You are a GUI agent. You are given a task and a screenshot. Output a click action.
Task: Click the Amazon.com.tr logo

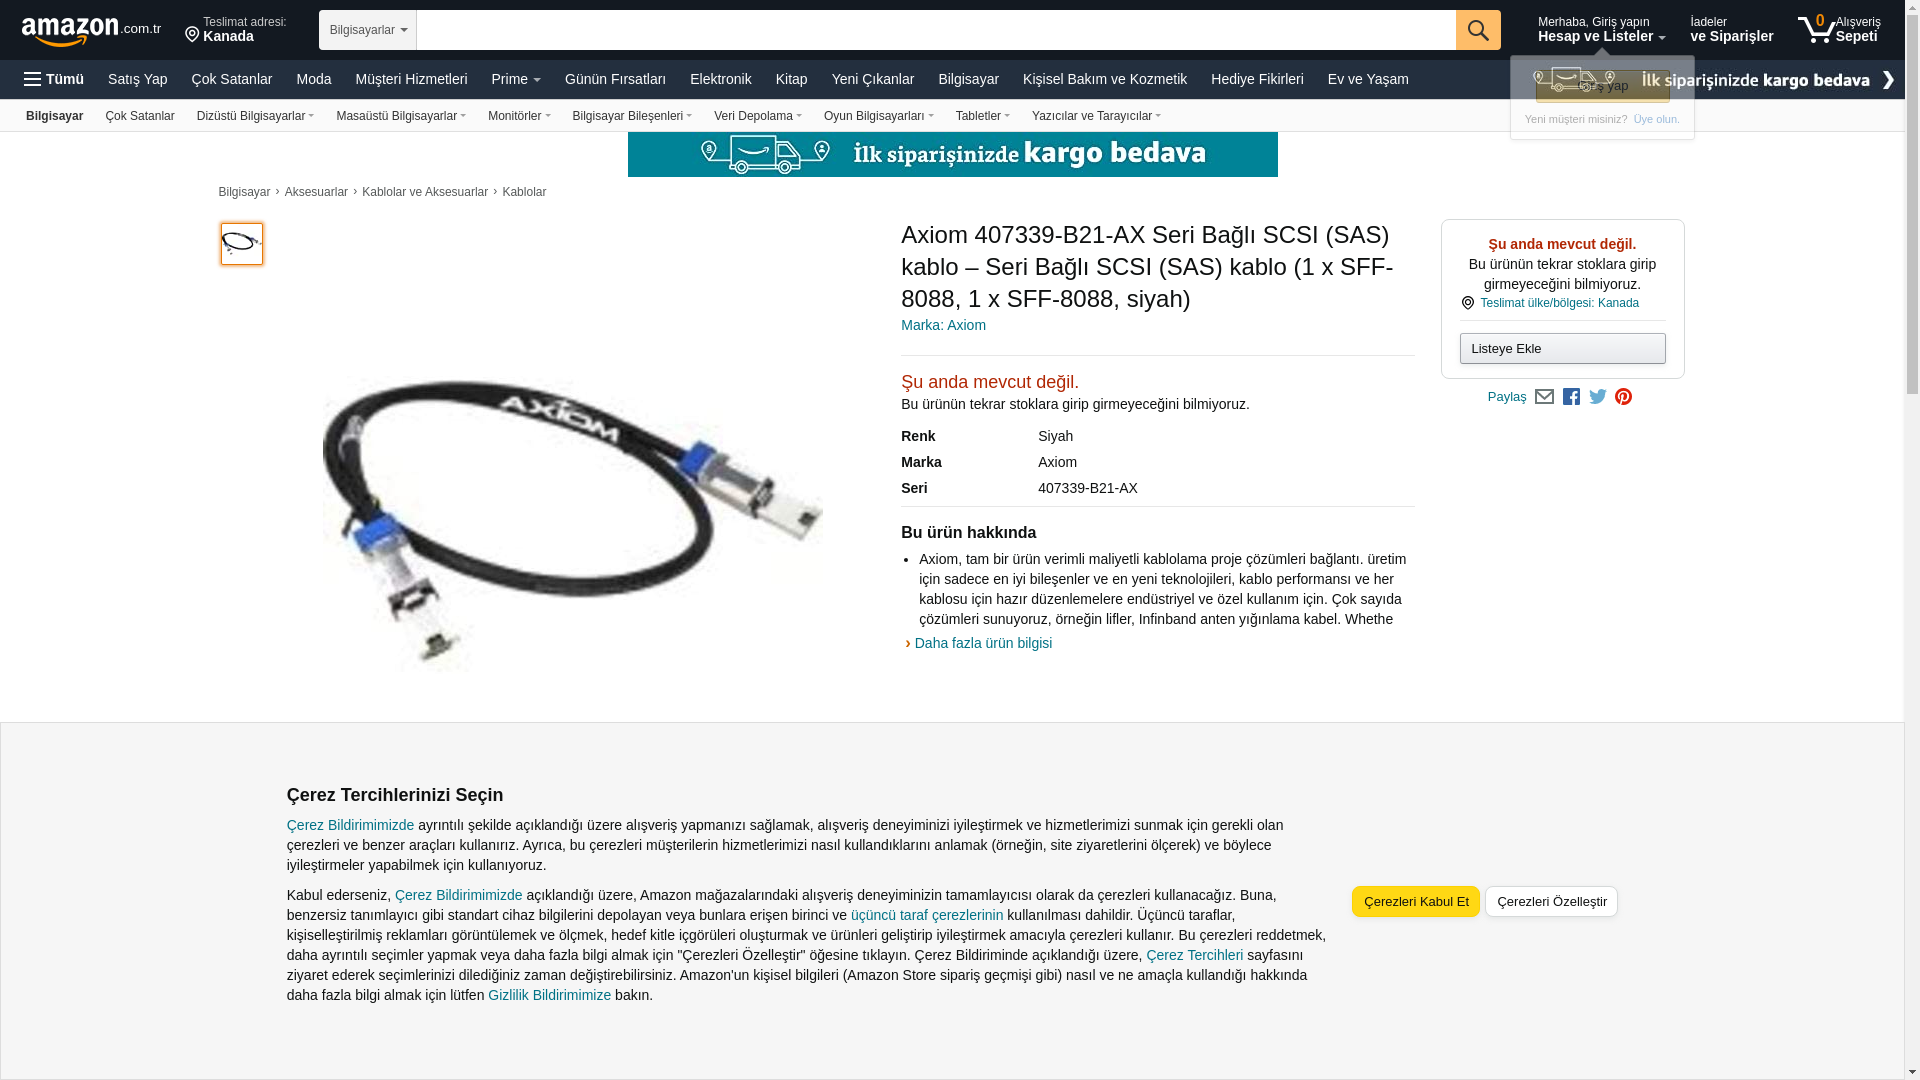coord(91,30)
